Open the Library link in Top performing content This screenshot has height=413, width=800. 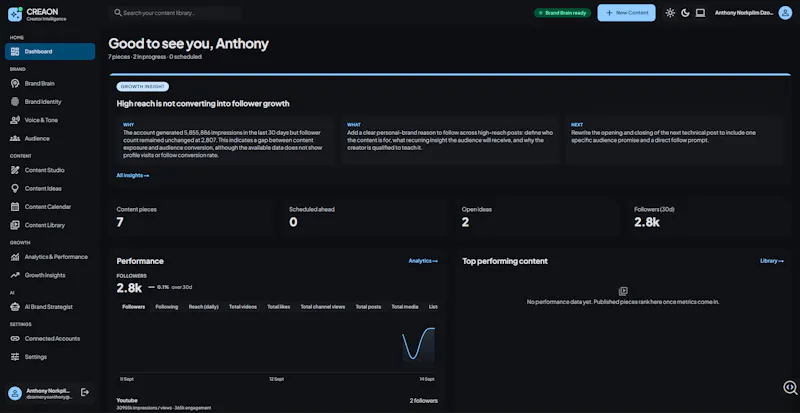point(772,261)
